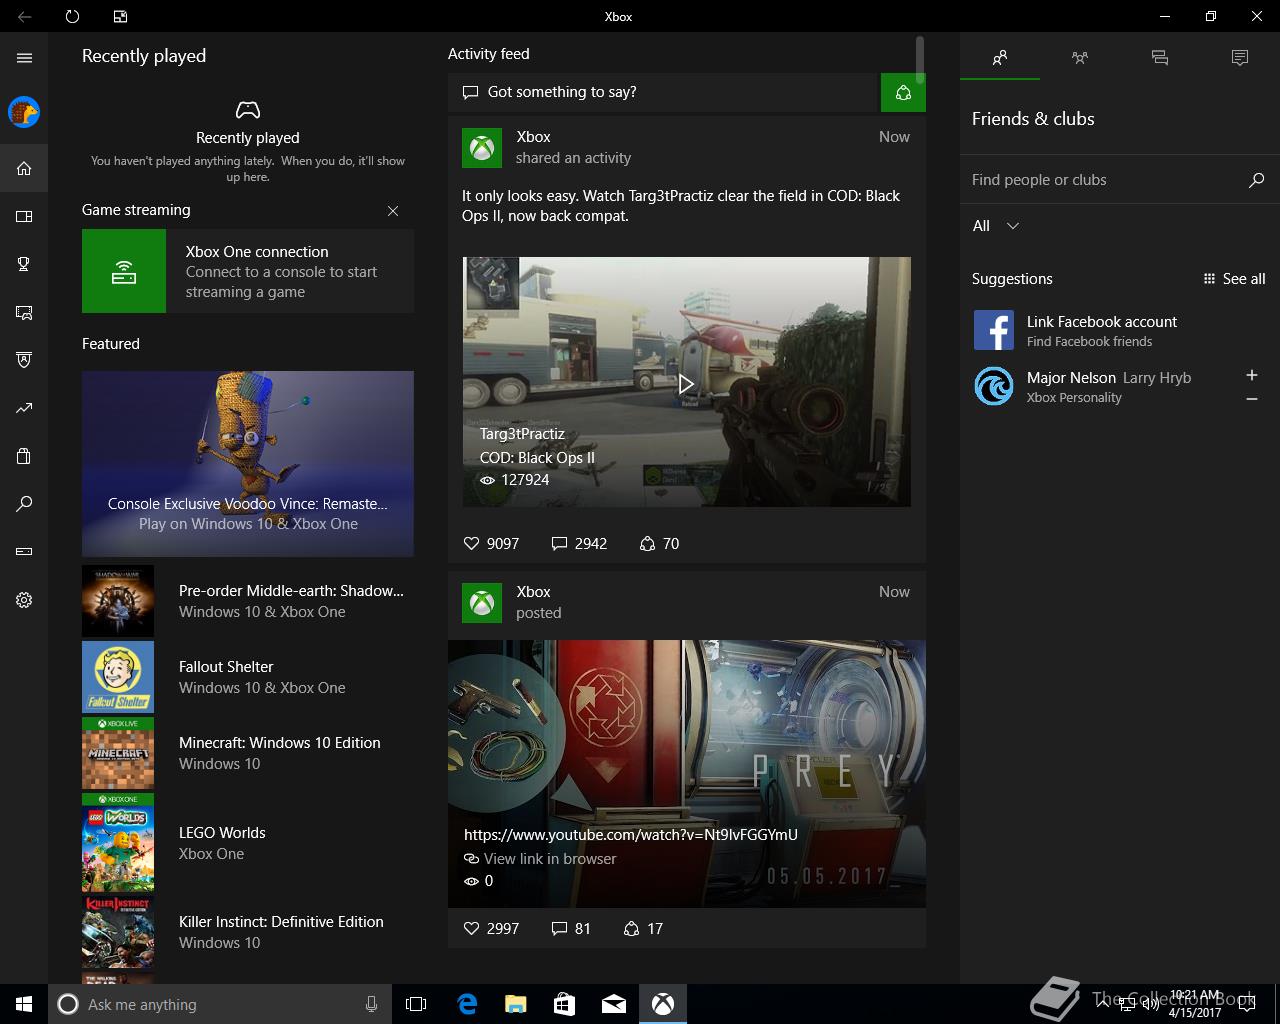Click the refresh icon in title bar
Screen dimensions: 1280x1024
pyautogui.click(x=72, y=16)
